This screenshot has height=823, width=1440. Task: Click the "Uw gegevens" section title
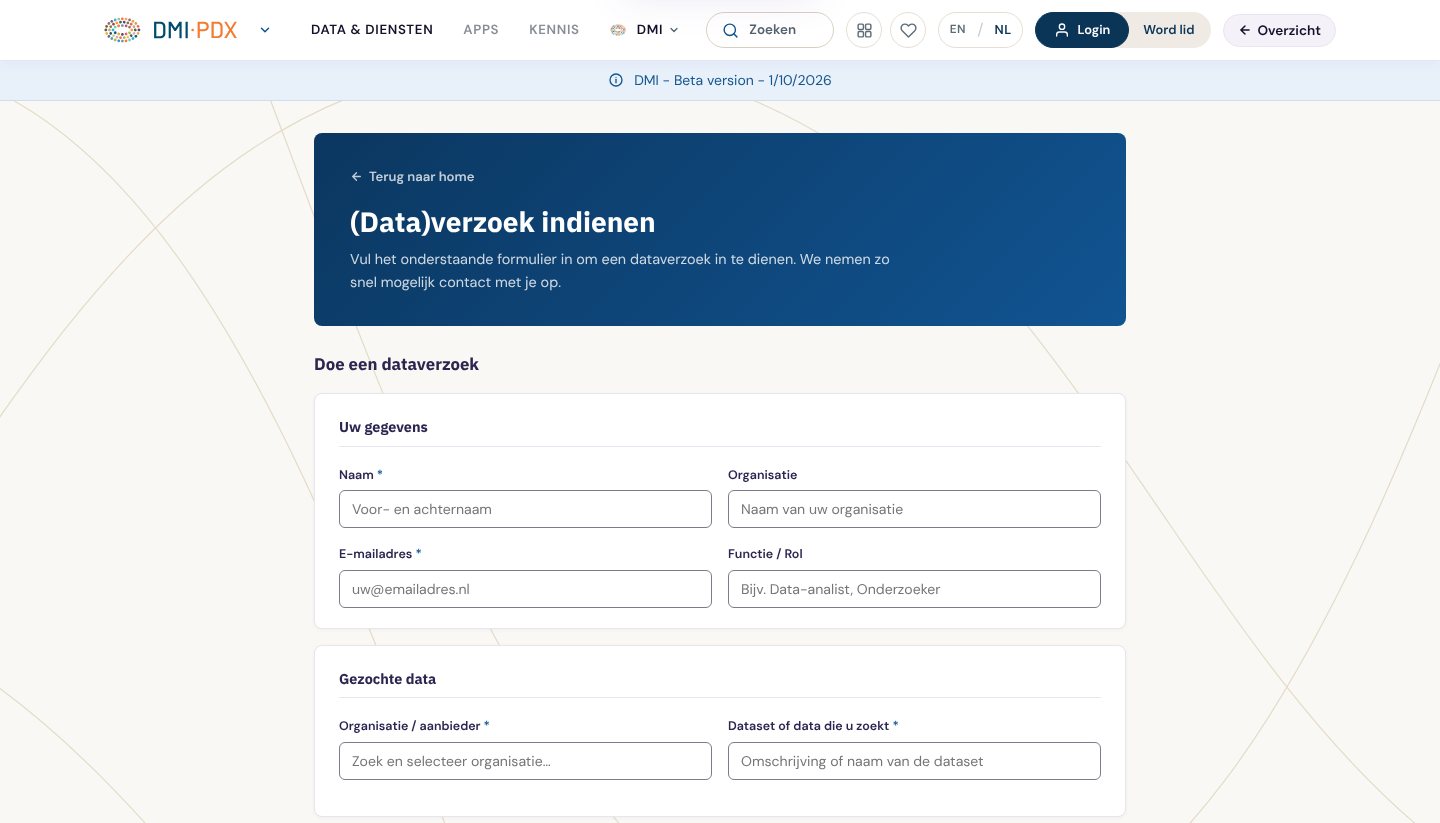[x=383, y=427]
